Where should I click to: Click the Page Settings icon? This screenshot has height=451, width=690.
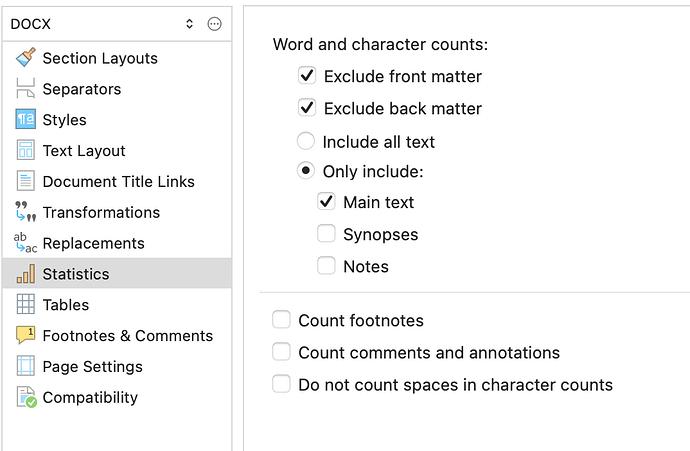click(26, 366)
